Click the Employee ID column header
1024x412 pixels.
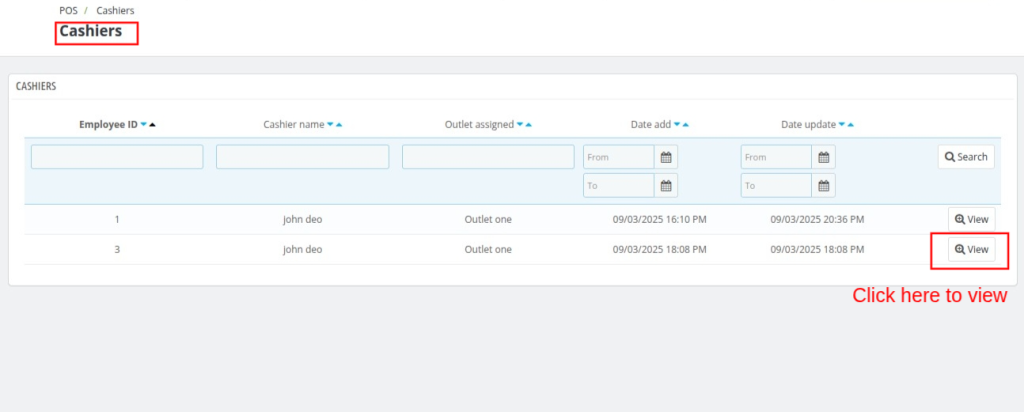click(108, 125)
